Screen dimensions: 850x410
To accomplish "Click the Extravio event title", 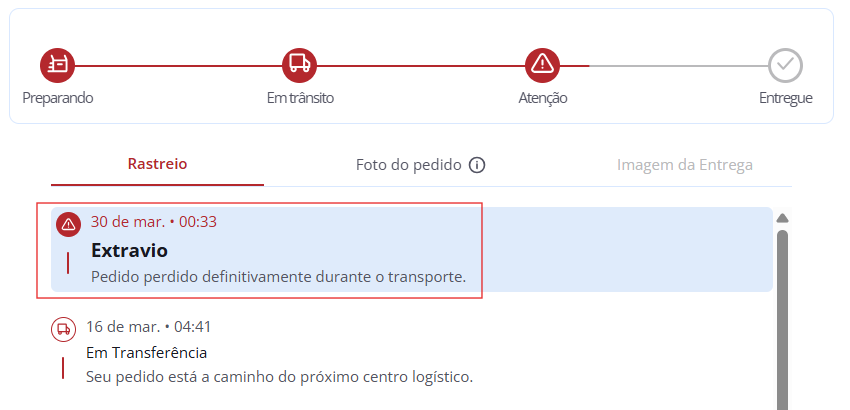I will 129,250.
